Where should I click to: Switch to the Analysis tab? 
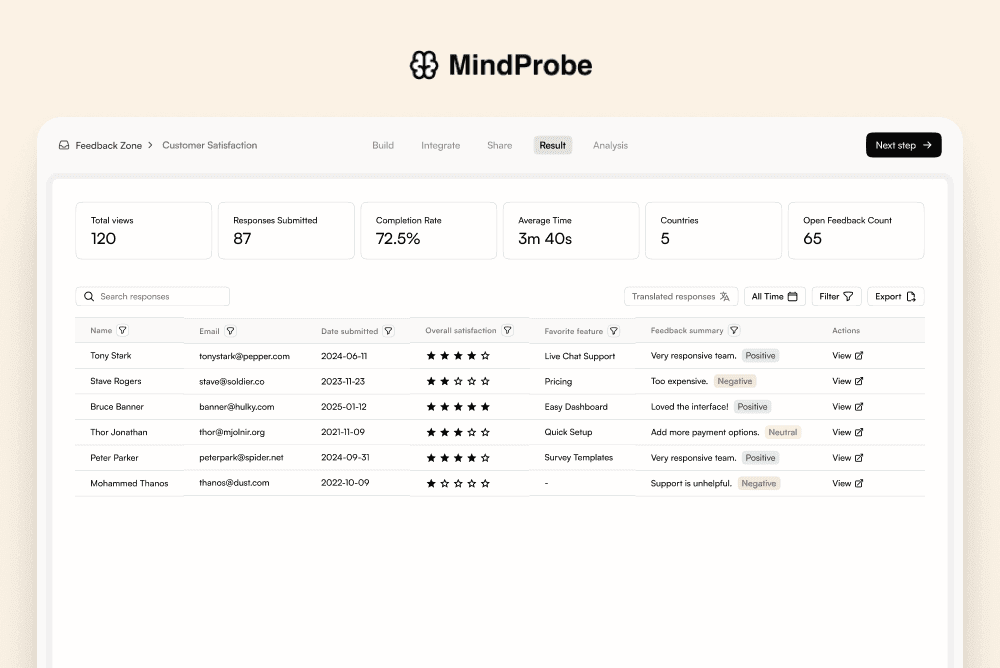[x=610, y=145]
